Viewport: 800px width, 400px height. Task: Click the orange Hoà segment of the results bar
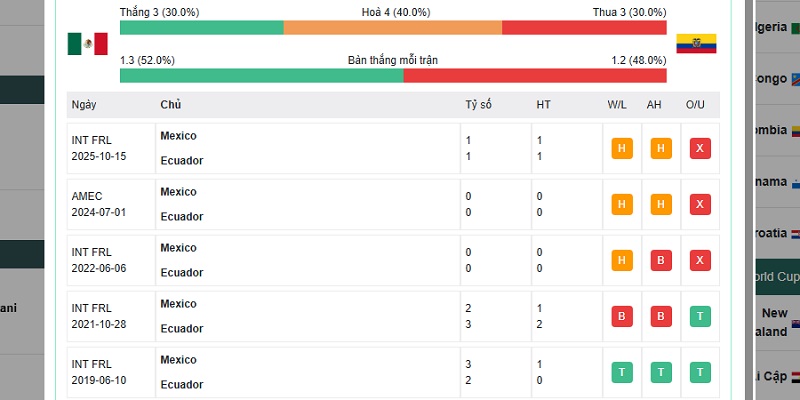click(x=393, y=28)
